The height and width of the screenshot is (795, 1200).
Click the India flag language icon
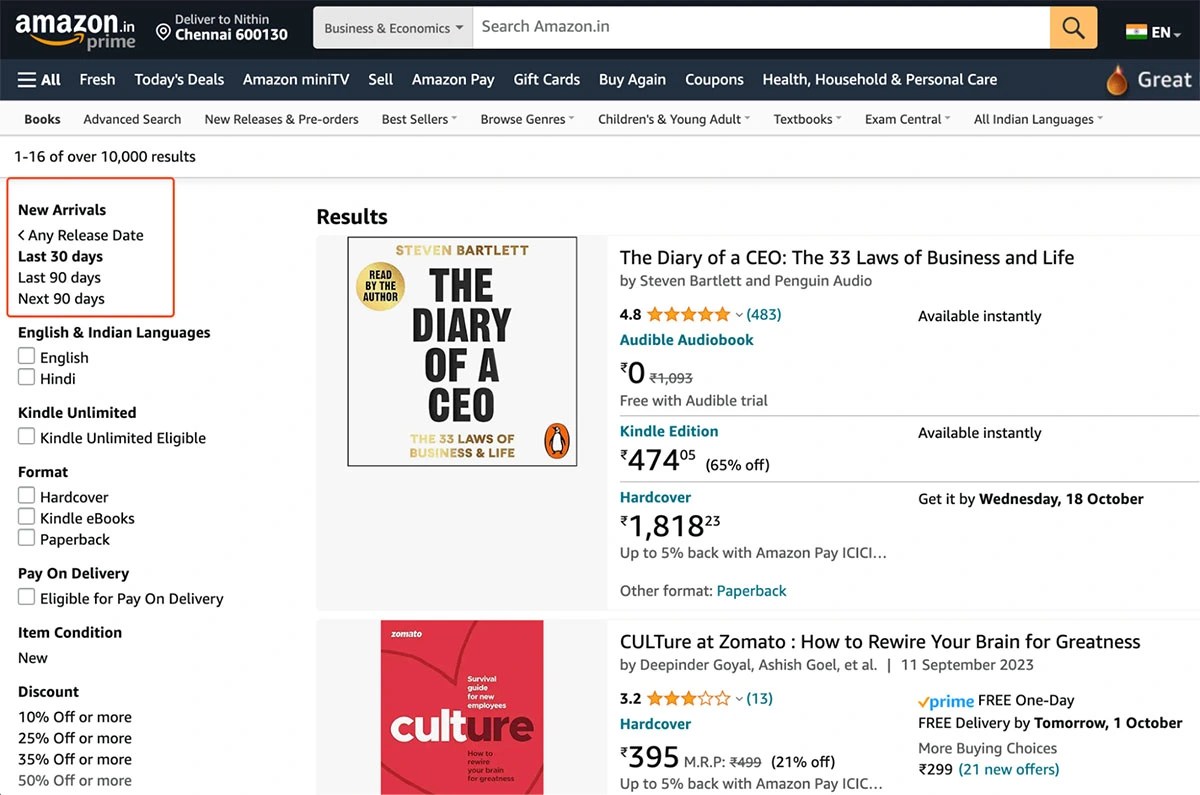pos(1135,31)
